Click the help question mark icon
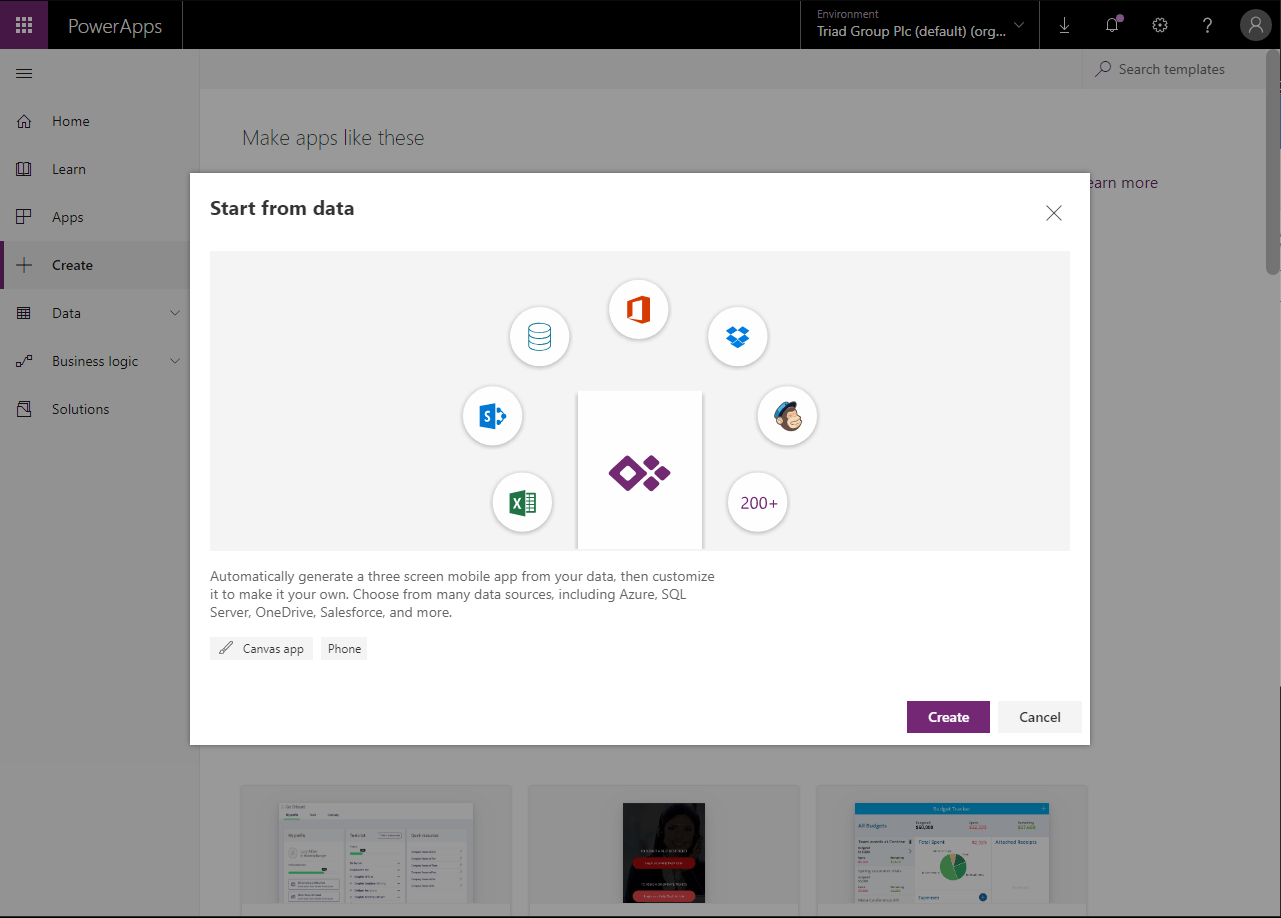Screen dimensions: 1281x918 click(x=1208, y=25)
